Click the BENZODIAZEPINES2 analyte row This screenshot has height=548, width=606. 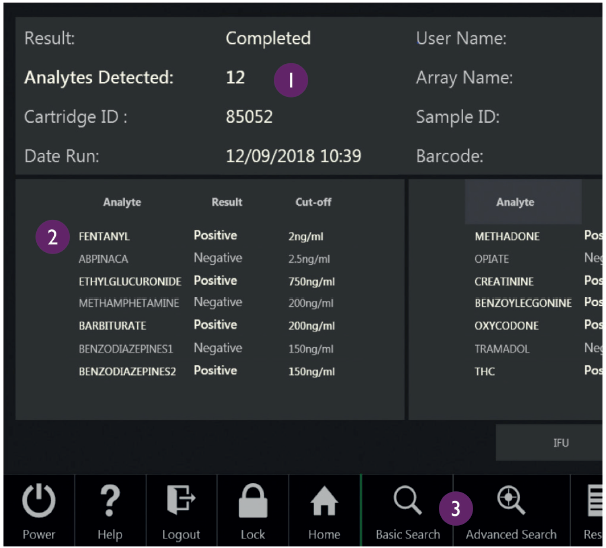(207, 371)
